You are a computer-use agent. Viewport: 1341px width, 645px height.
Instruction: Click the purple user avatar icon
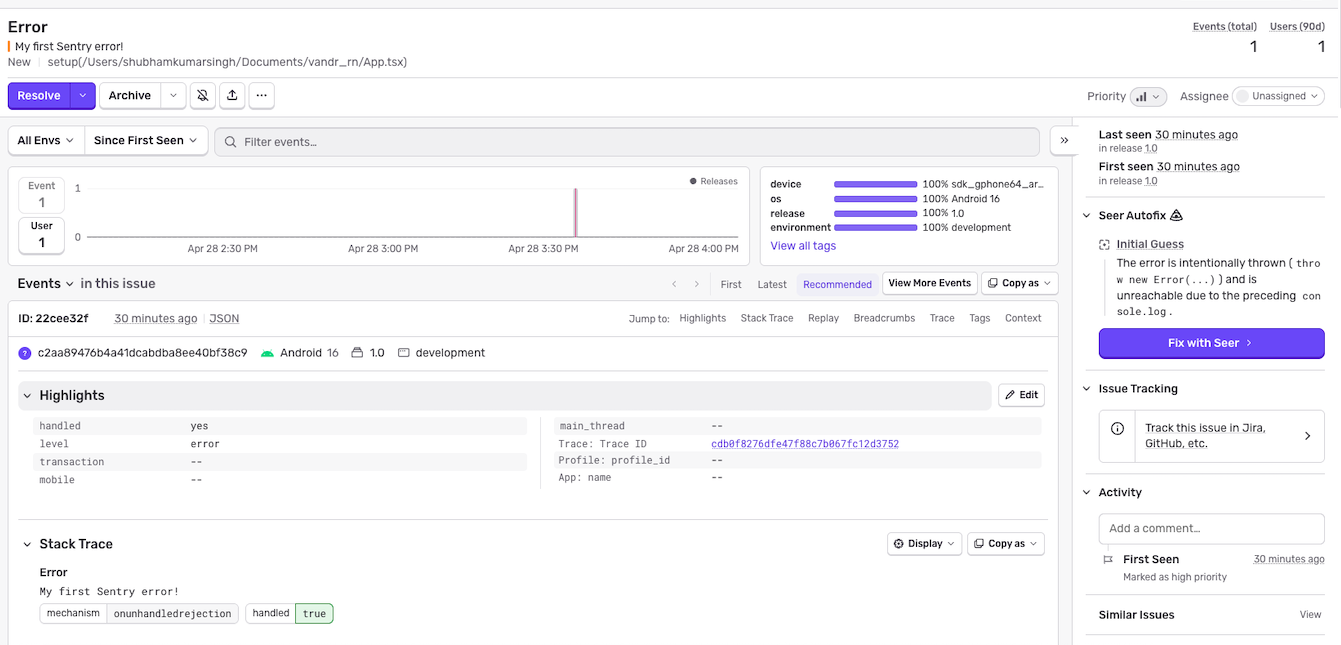click(25, 353)
